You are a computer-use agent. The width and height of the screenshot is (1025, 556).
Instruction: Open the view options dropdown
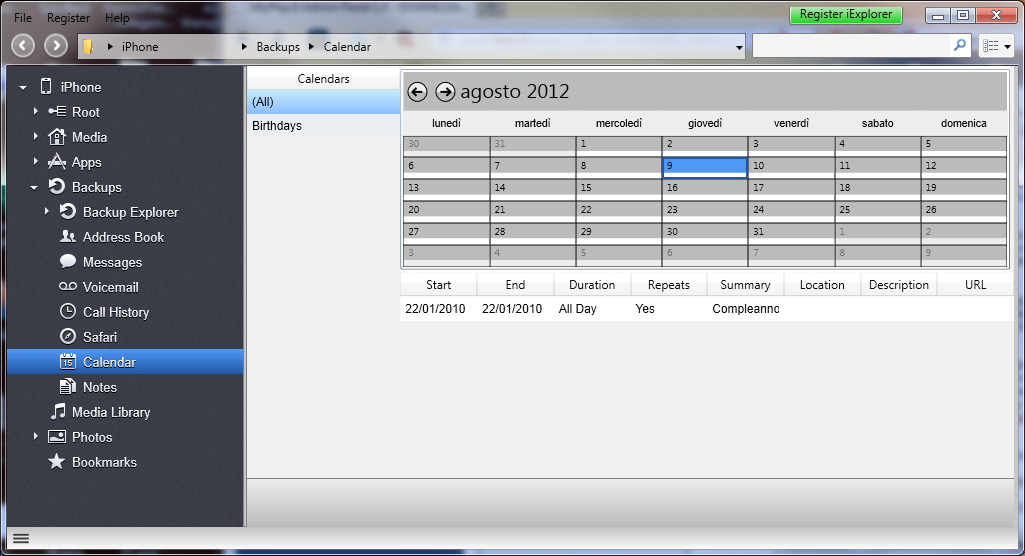point(997,46)
